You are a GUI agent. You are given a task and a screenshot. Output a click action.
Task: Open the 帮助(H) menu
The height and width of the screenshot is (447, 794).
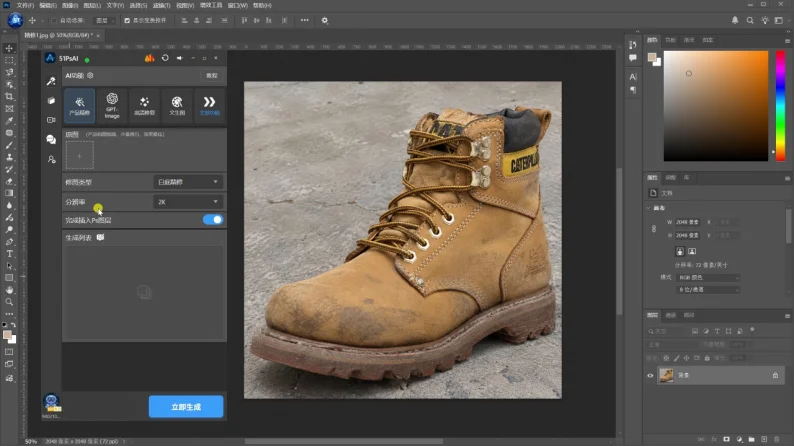(x=262, y=6)
